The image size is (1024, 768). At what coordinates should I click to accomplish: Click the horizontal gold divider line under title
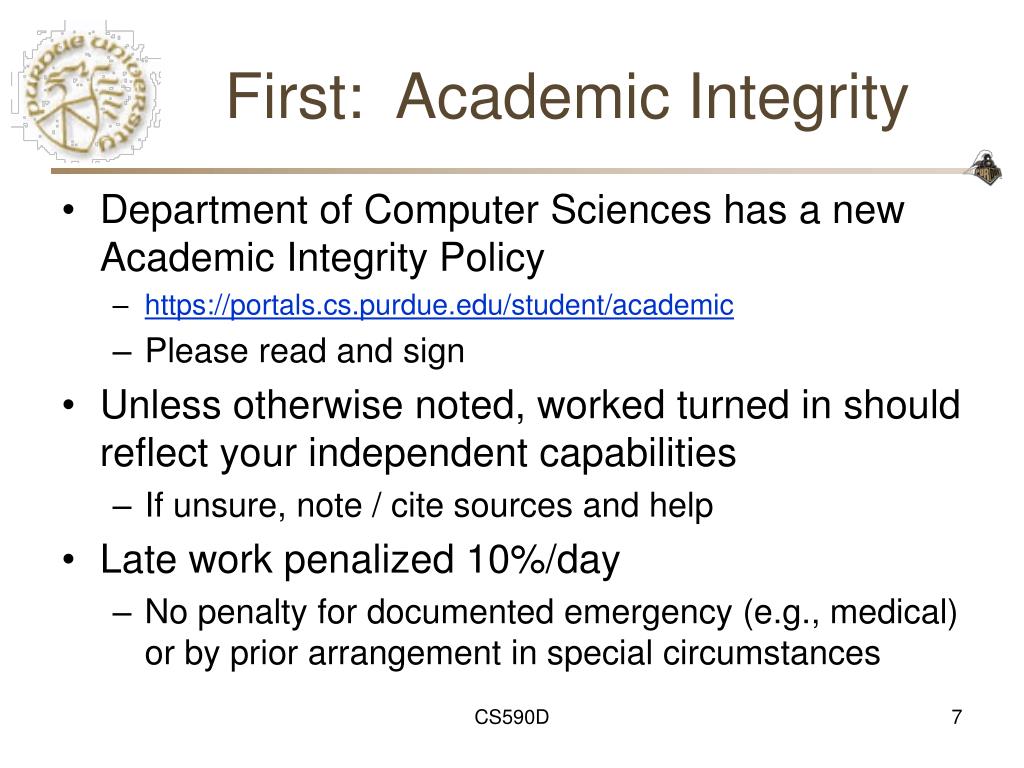tap(509, 171)
